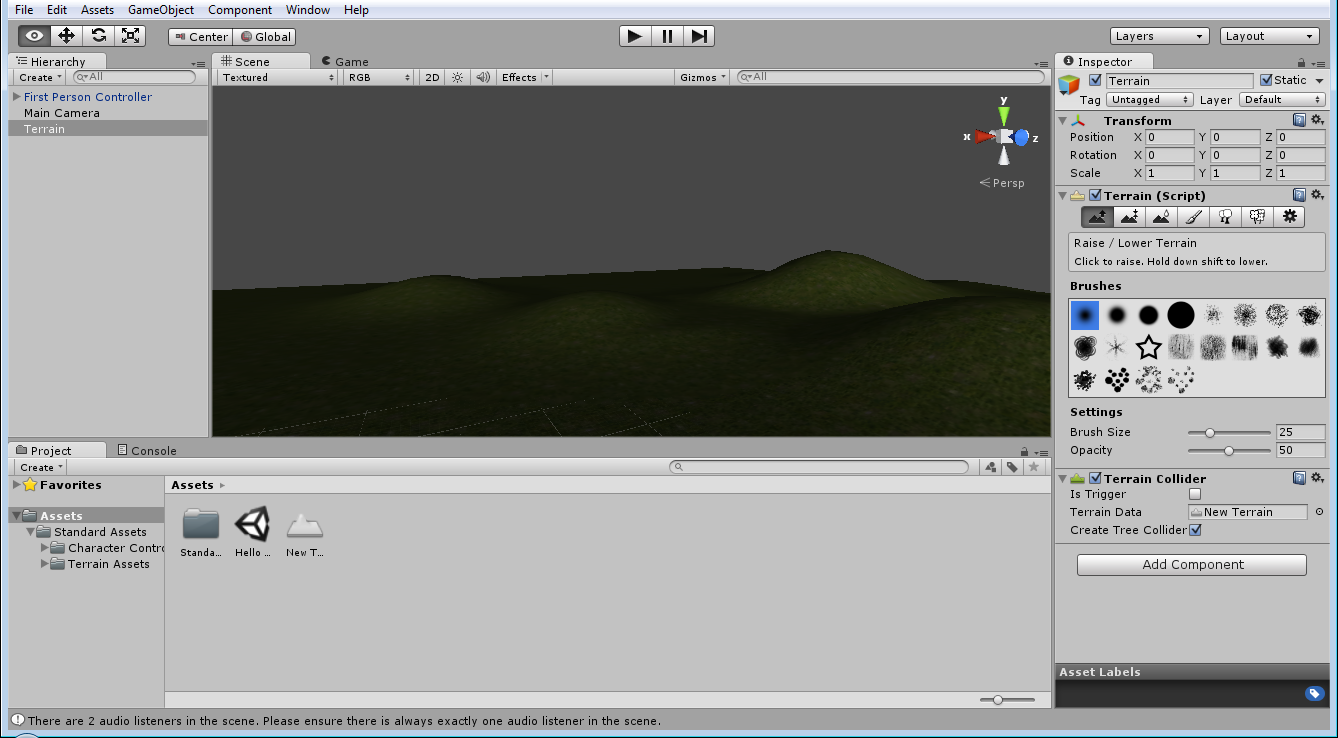Select the Scale tool in toolbar
This screenshot has width=1338, height=738.
point(130,36)
